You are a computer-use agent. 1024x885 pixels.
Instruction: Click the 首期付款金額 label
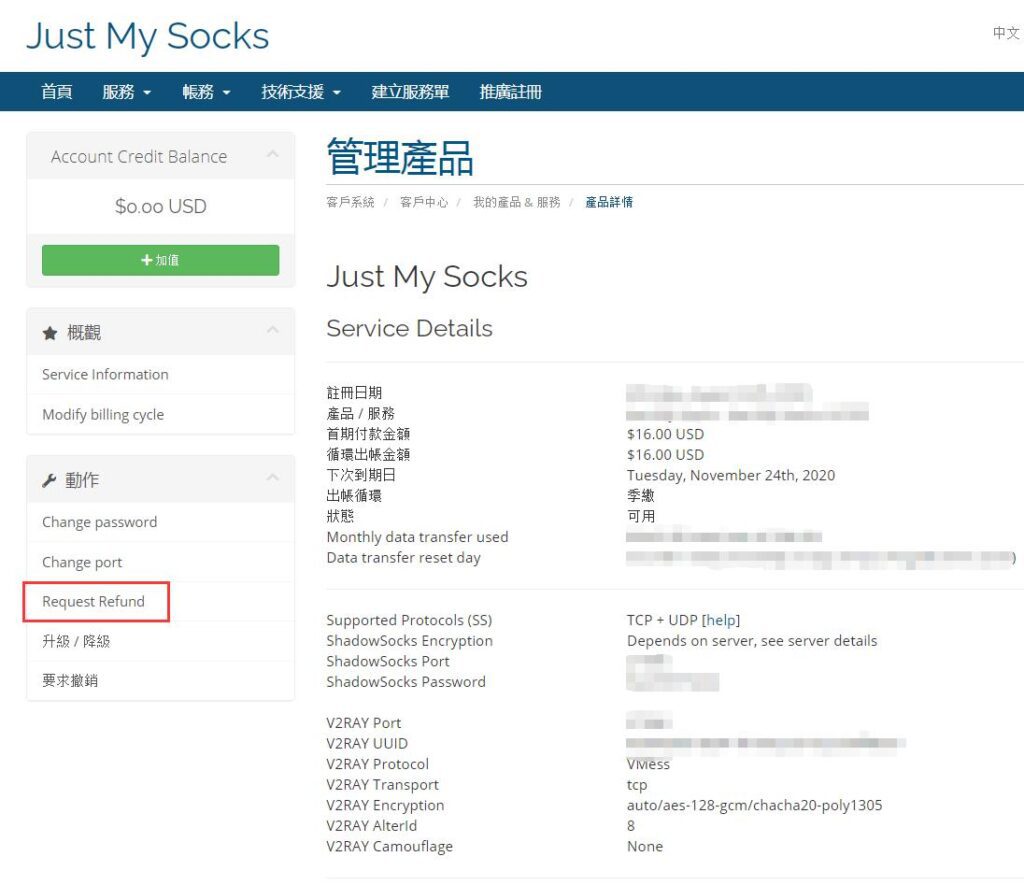coord(368,434)
